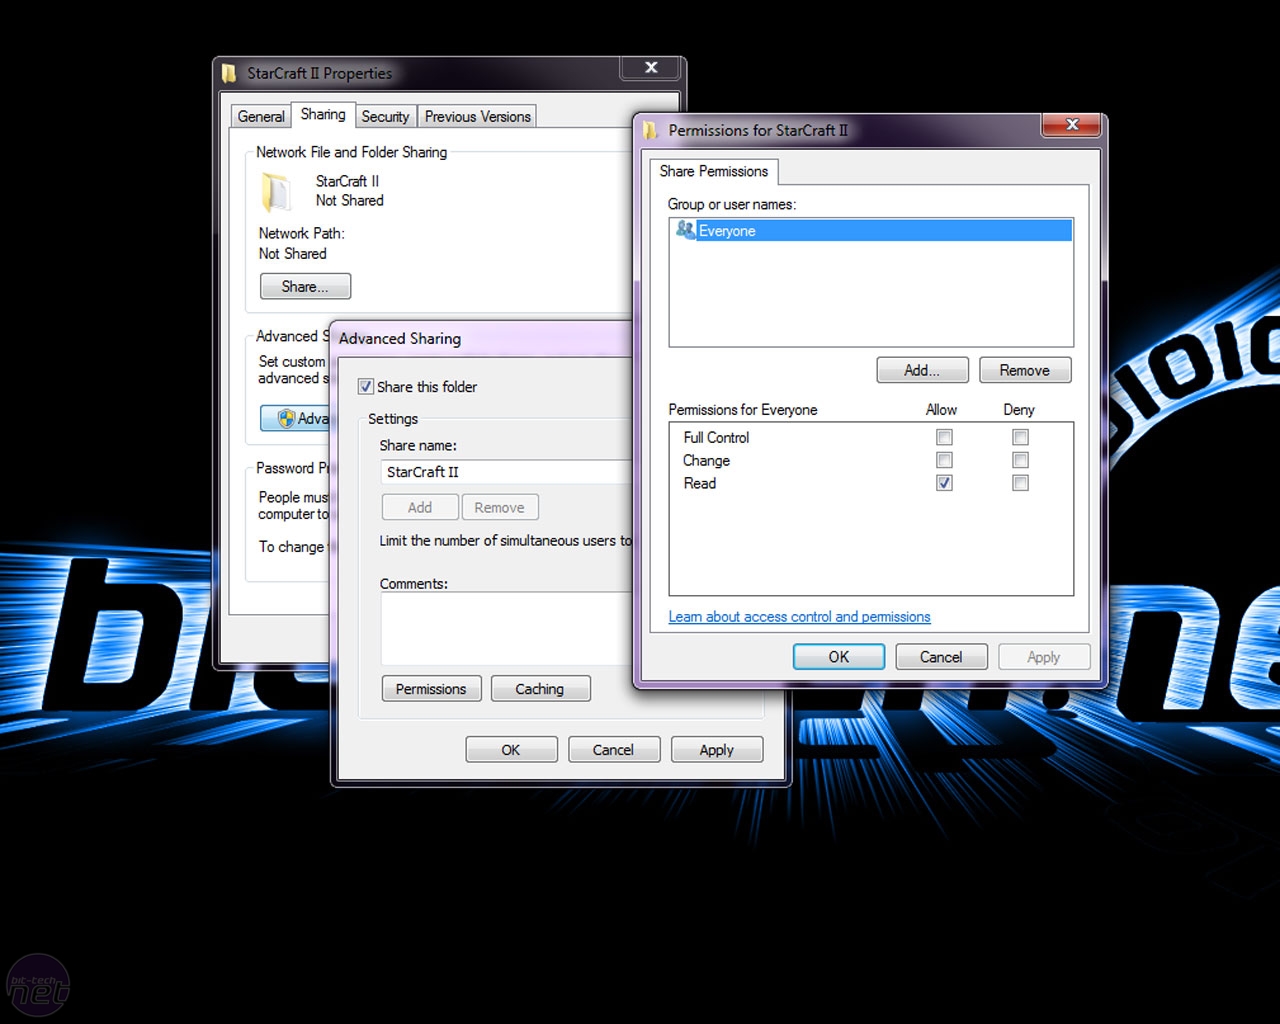The width and height of the screenshot is (1280, 1024).
Task: Click OK in Advanced Sharing dialog
Action: pos(511,750)
